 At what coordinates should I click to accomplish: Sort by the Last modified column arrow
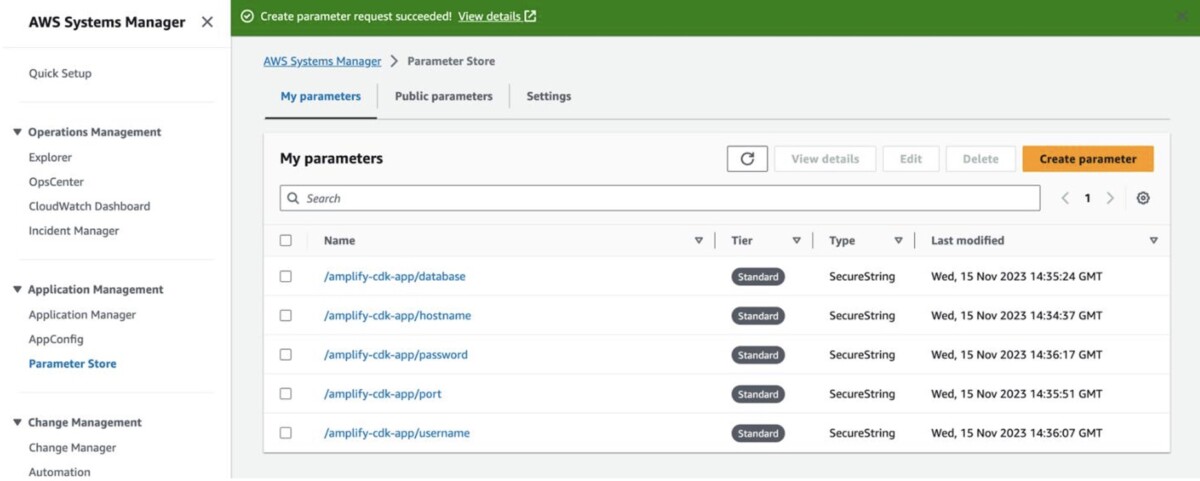(1153, 240)
